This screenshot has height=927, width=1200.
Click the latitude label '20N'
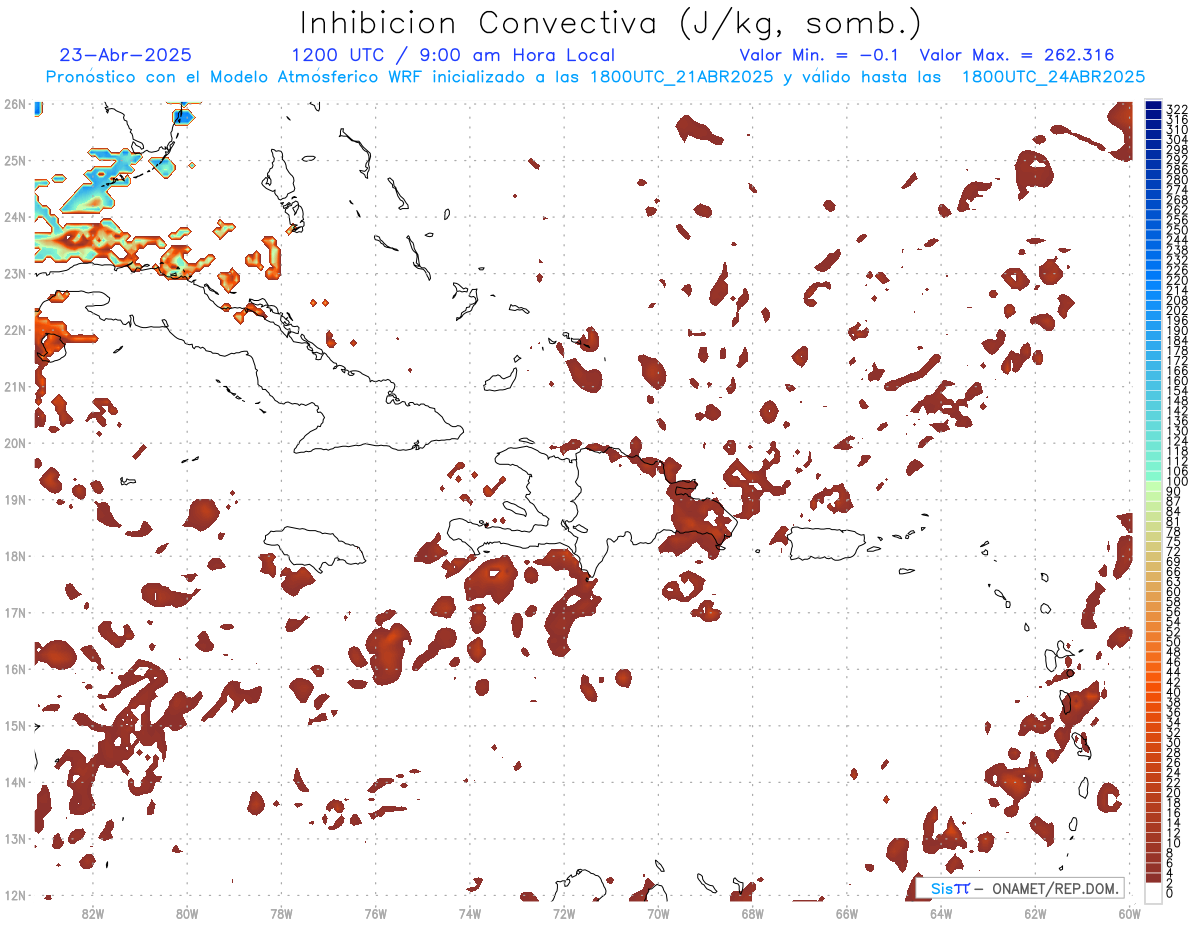tap(14, 443)
